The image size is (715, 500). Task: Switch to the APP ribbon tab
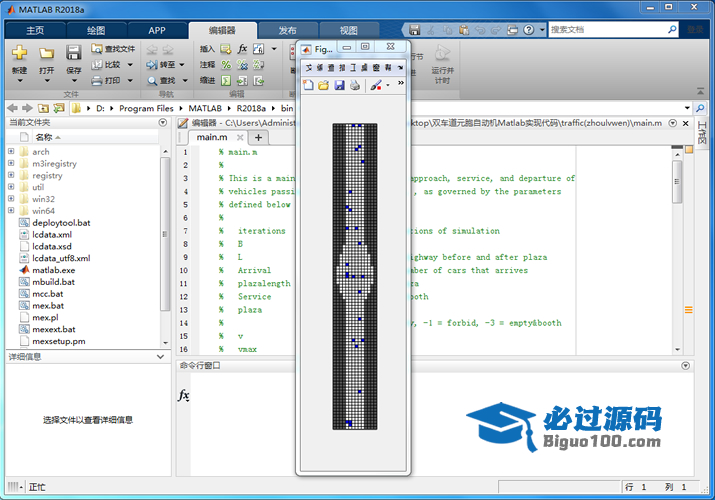pyautogui.click(x=157, y=31)
